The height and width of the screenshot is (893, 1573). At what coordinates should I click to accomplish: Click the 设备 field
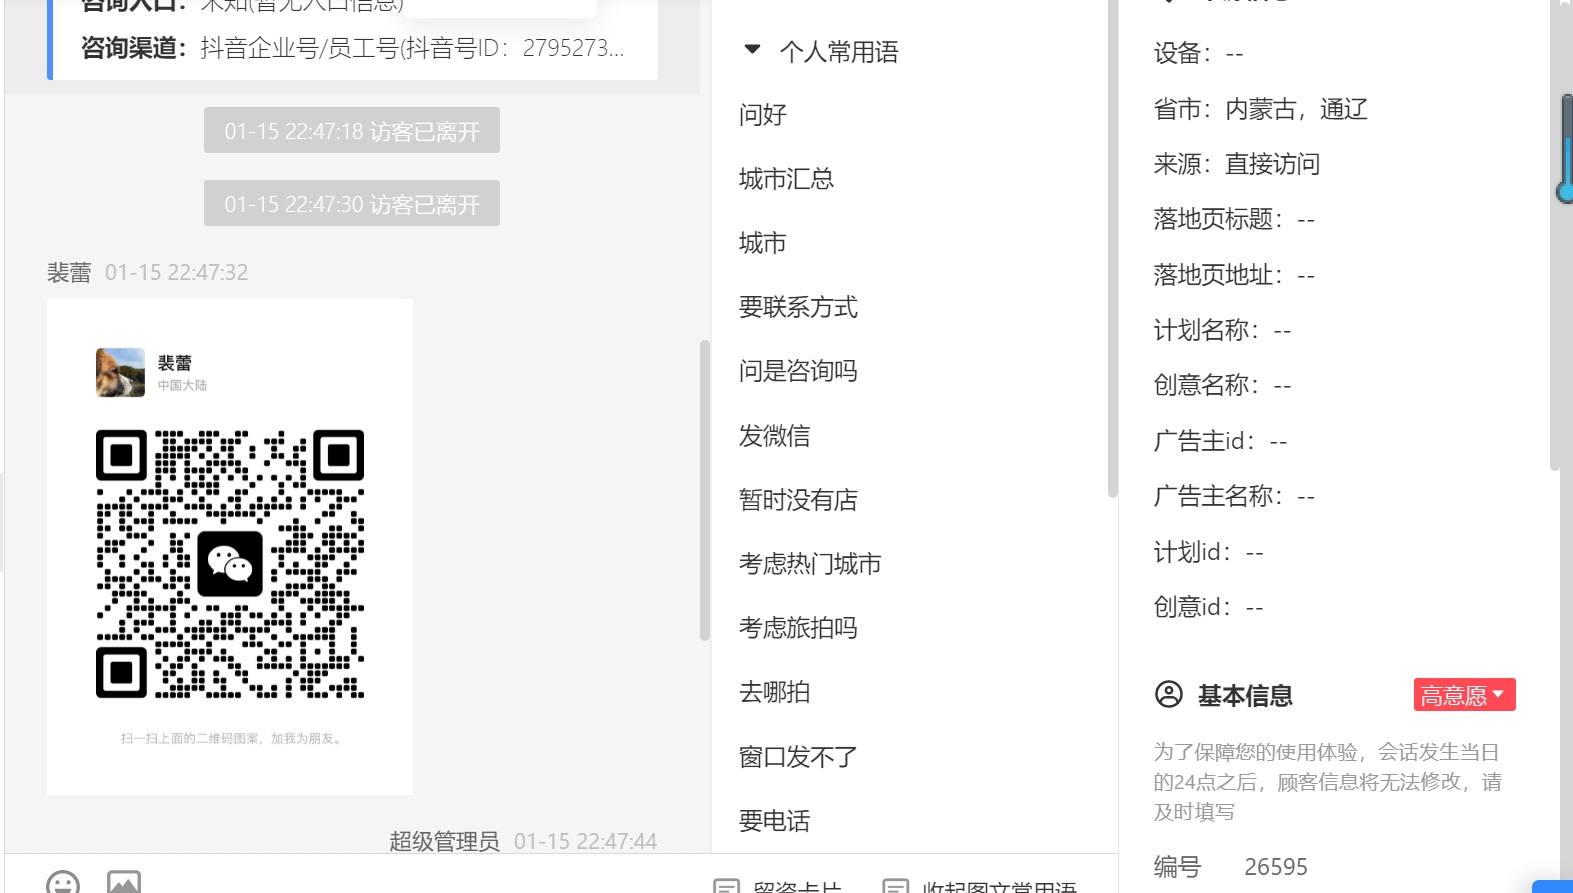click(x=1198, y=53)
